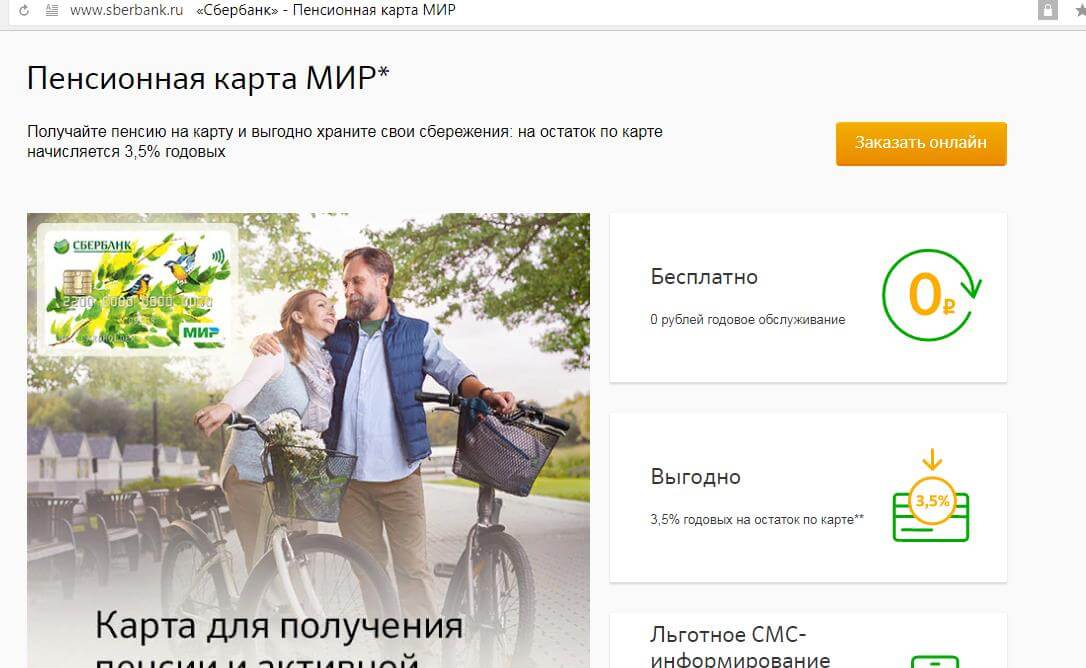Select the Бесплатно benefit heading
Image resolution: width=1086 pixels, height=668 pixels.
tap(704, 277)
